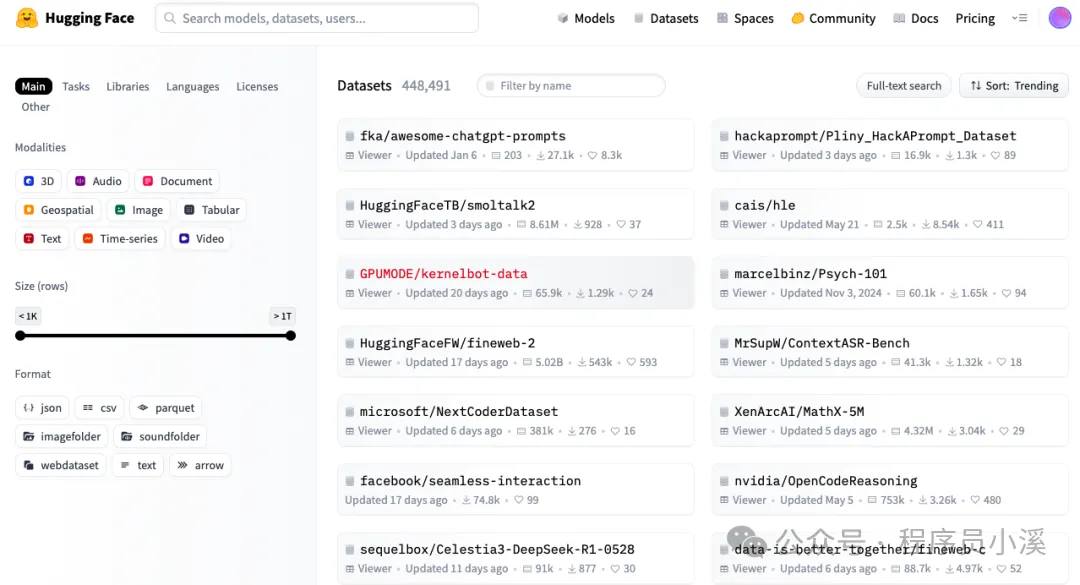The width and height of the screenshot is (1080, 585).
Task: Click the heart icon on fineweb-2 card
Action: tap(631, 362)
